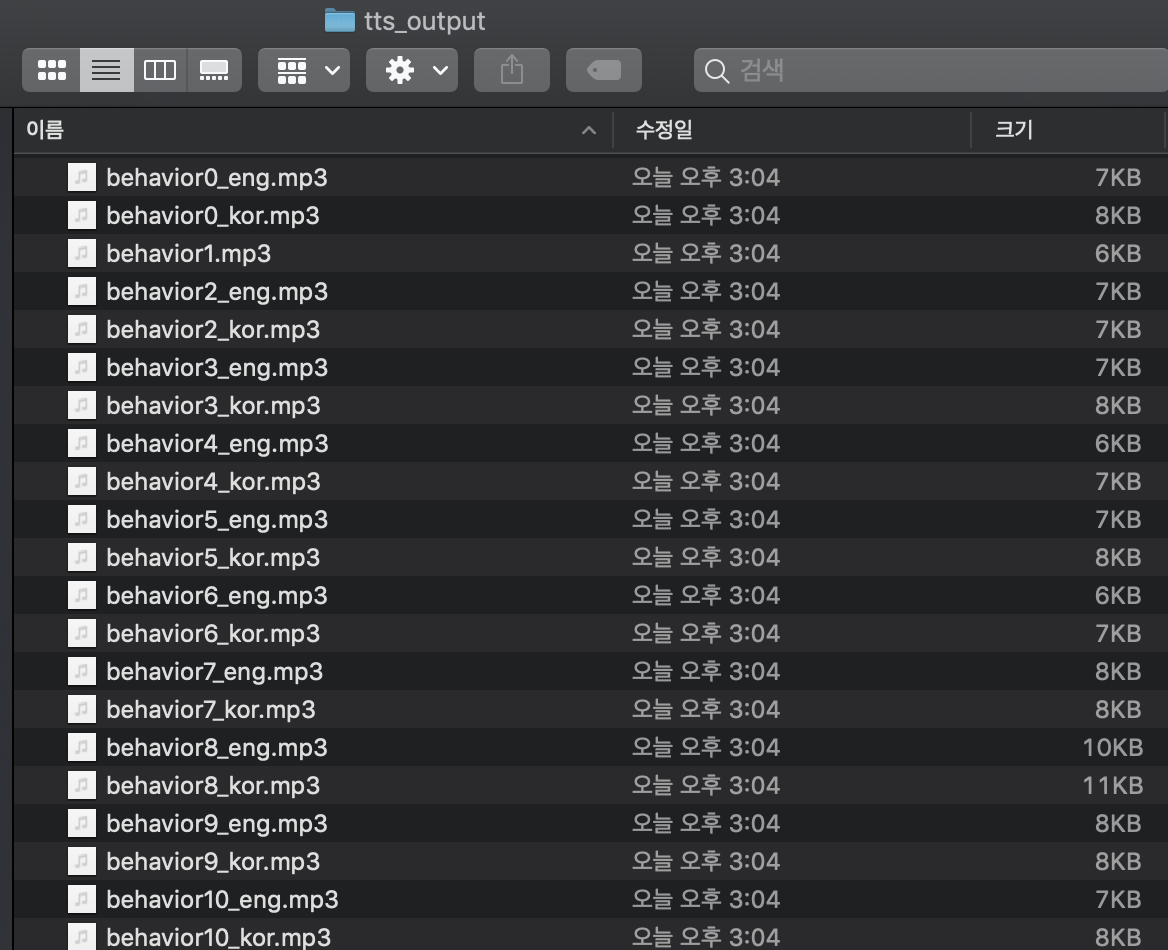
Task: Sort by the 크기 column header
Action: pos(1068,130)
